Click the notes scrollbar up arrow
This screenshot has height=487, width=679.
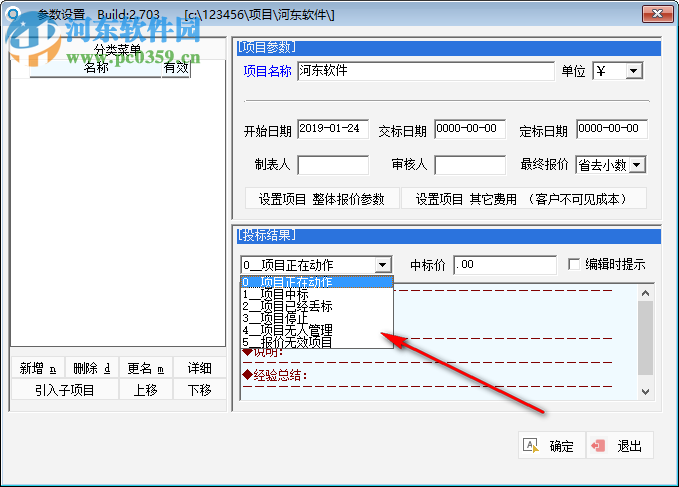coord(645,293)
